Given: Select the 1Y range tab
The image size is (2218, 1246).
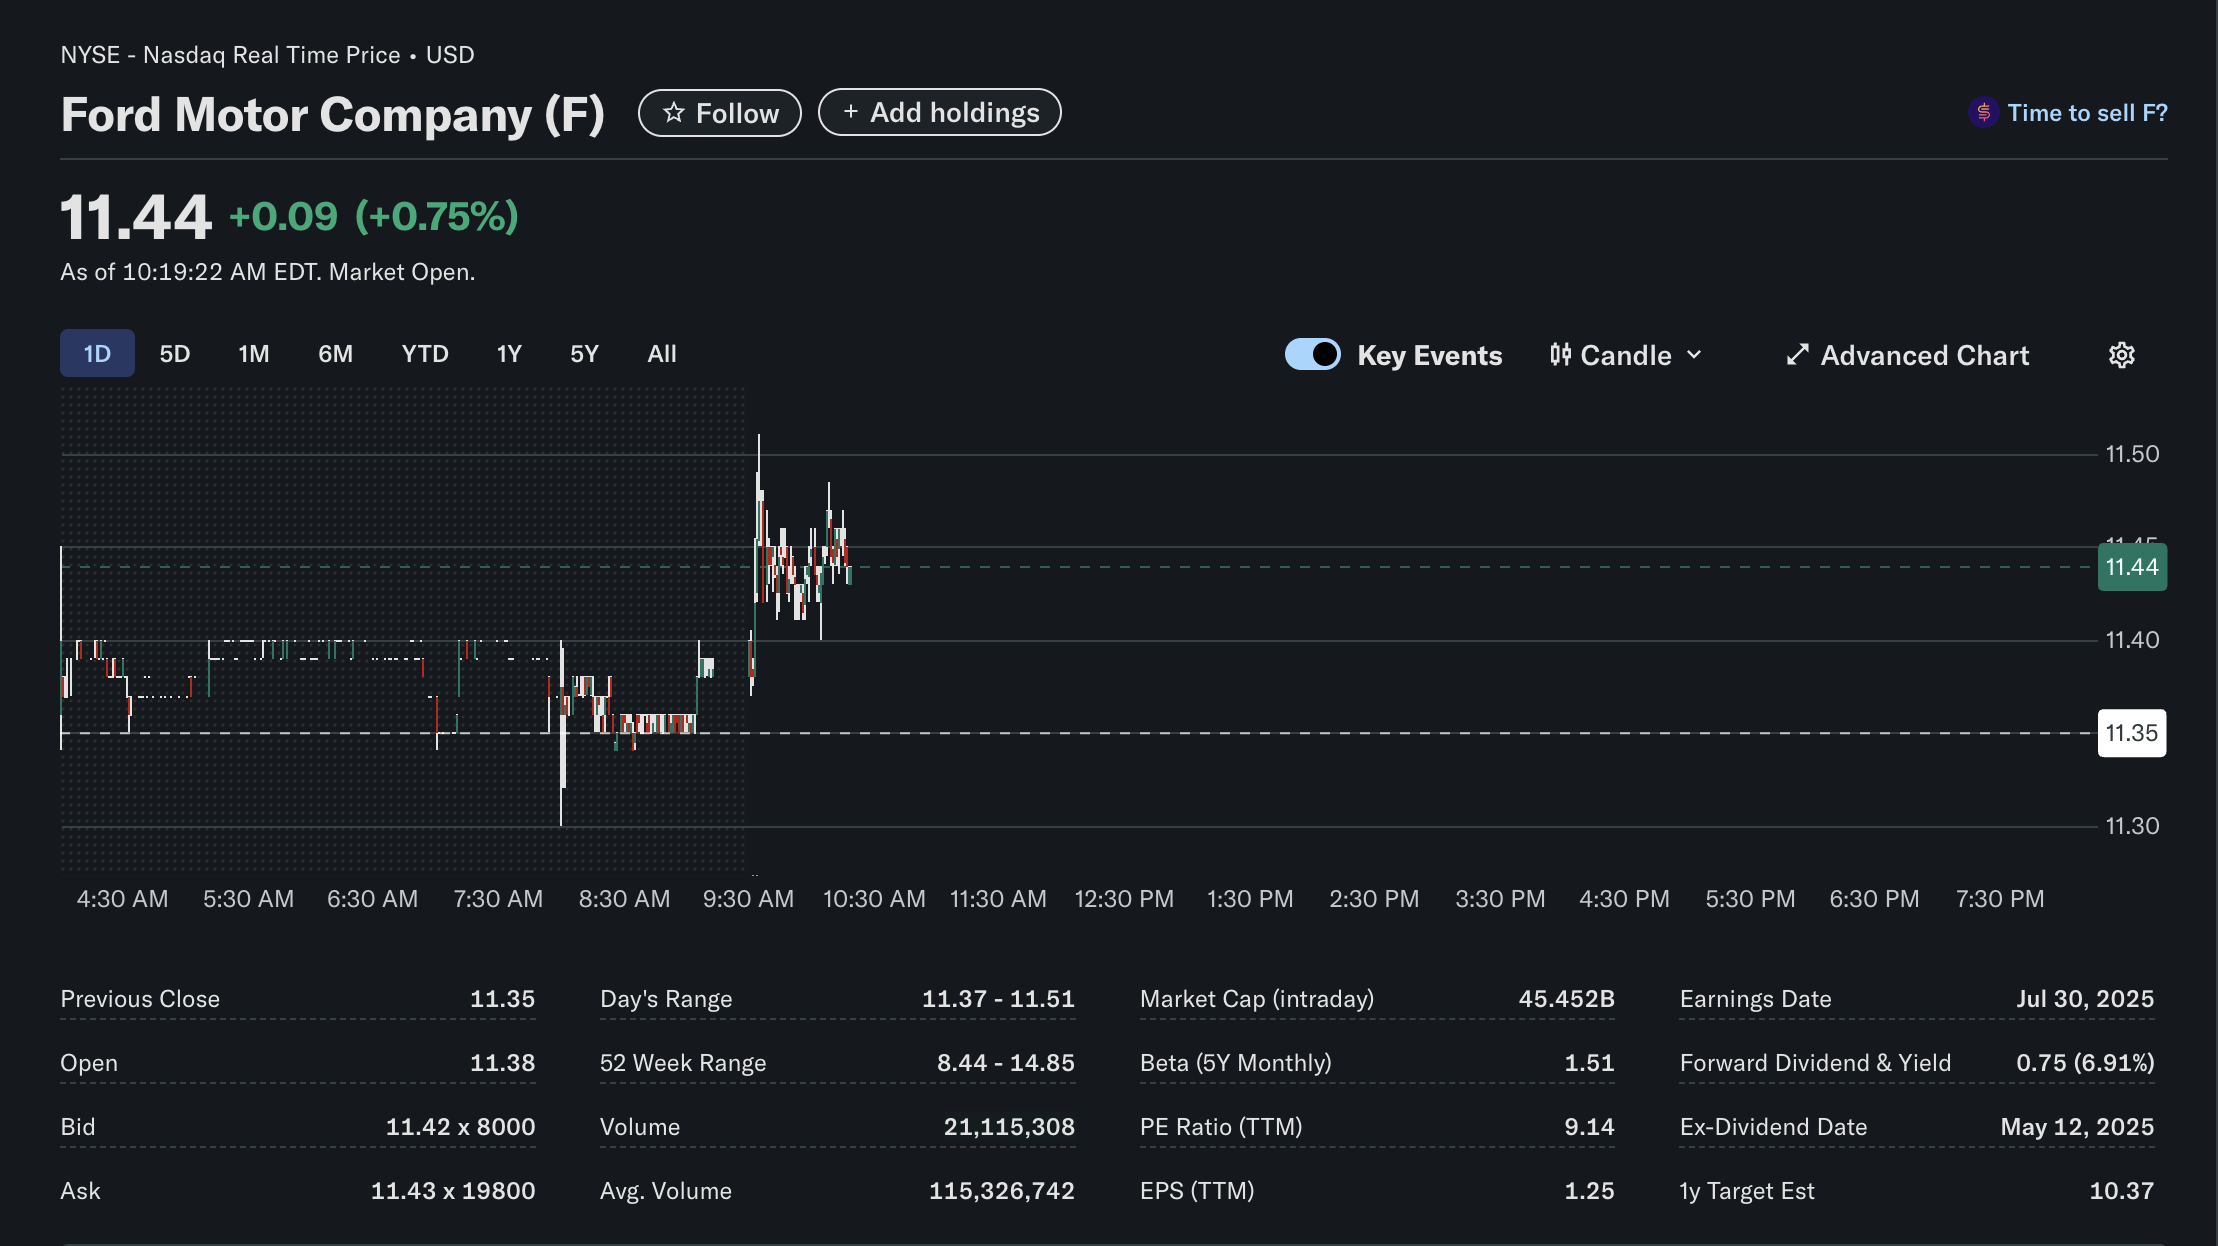Looking at the screenshot, I should (x=509, y=354).
